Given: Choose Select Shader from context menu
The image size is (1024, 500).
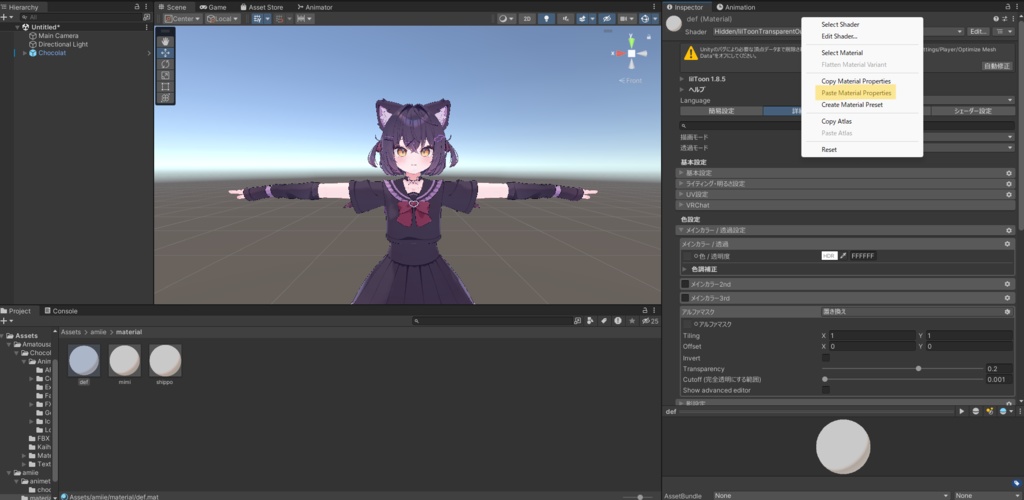Looking at the screenshot, I should pyautogui.click(x=840, y=24).
